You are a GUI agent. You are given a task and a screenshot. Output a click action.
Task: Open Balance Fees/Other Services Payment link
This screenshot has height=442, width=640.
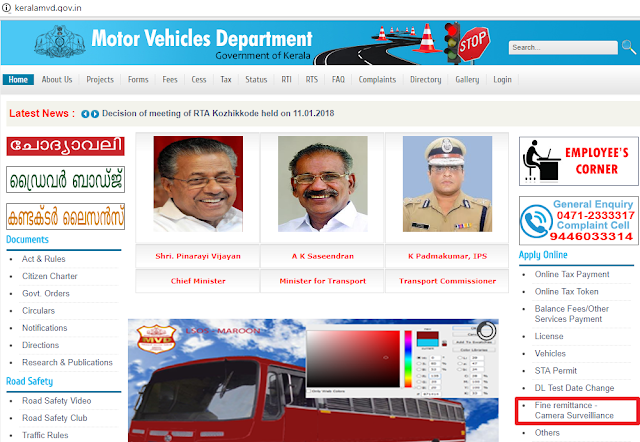point(572,314)
